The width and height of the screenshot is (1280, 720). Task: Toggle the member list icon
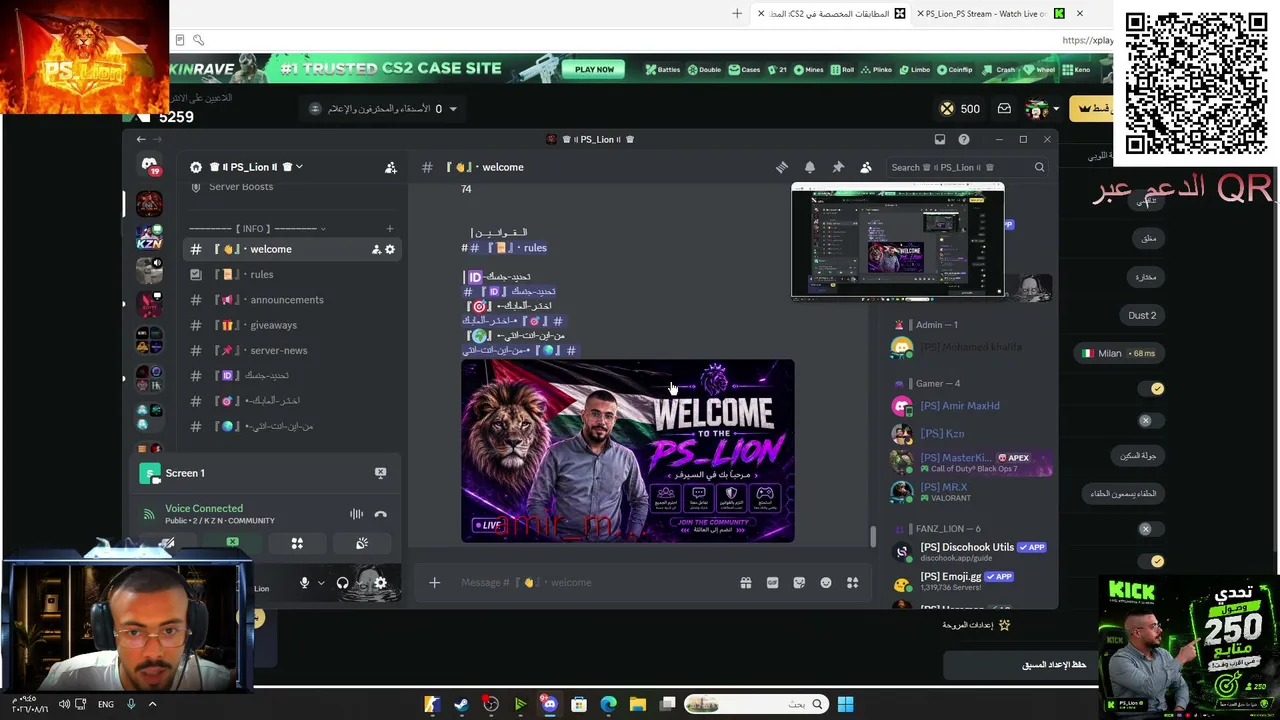[x=866, y=167]
